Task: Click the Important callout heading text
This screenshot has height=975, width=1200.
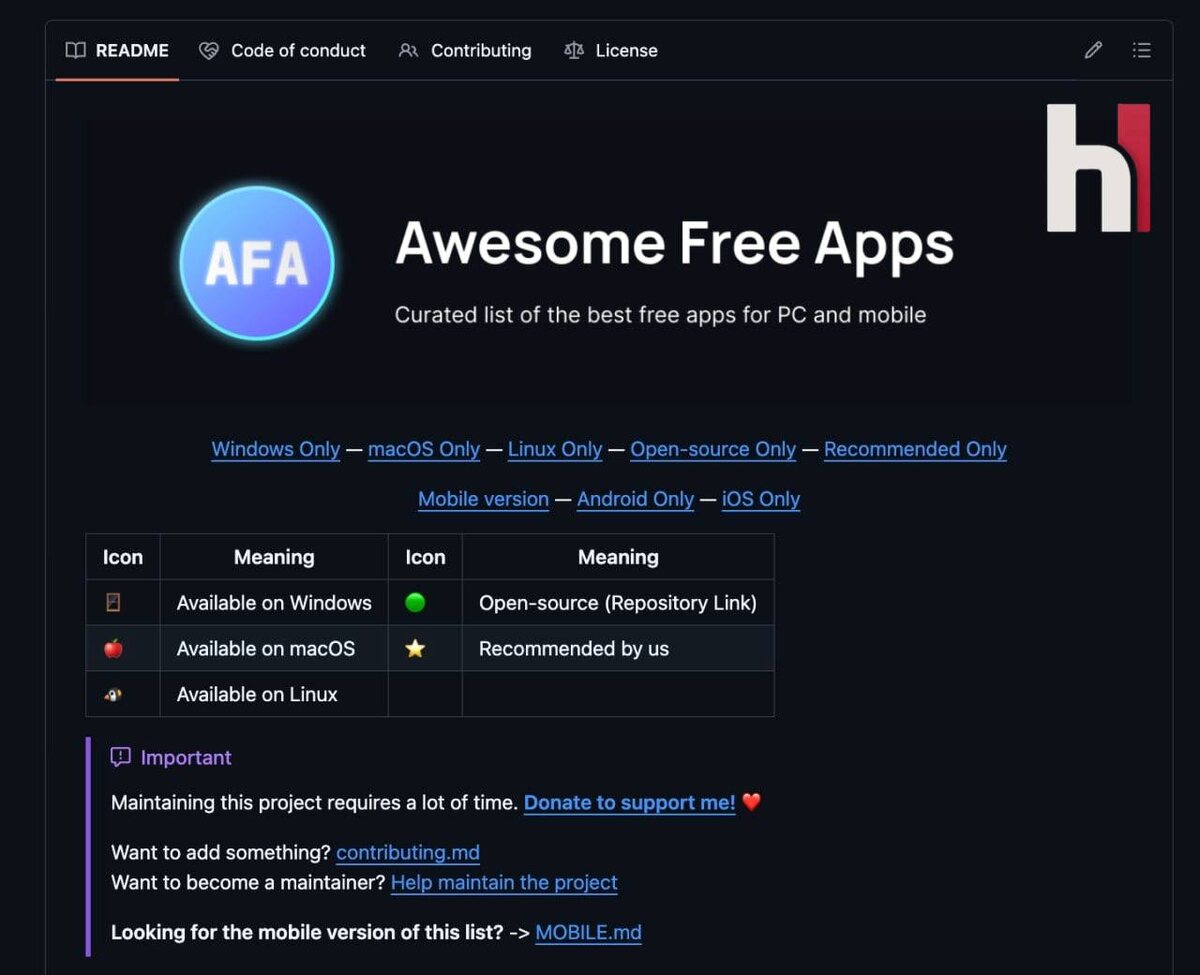Action: 186,757
